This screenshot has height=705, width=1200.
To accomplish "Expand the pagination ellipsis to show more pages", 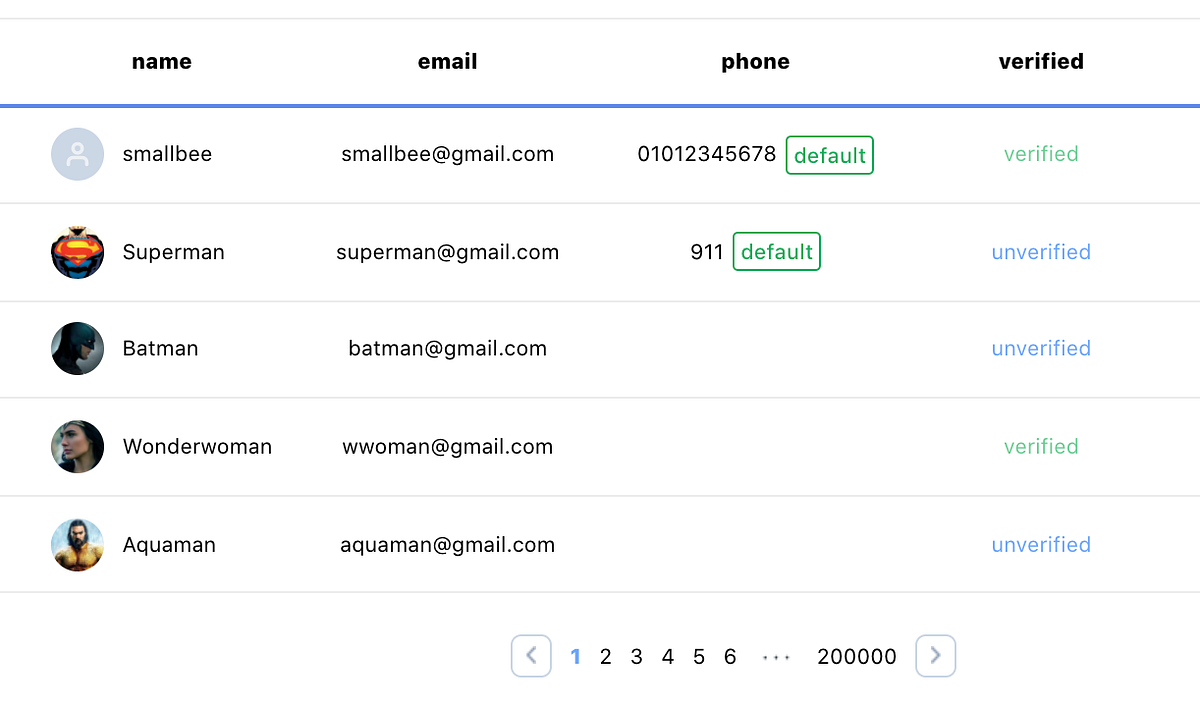I will click(776, 656).
